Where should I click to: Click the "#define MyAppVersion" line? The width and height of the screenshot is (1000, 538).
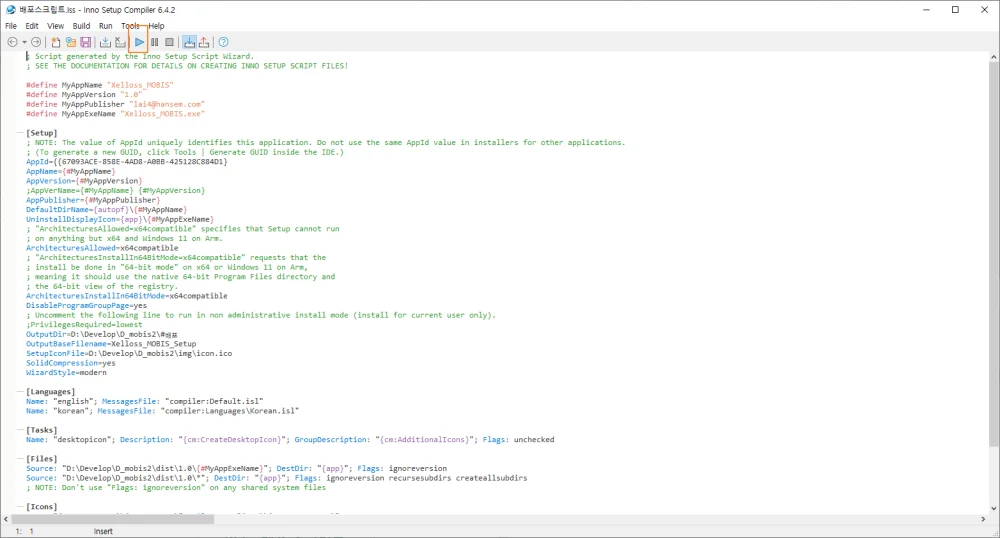(x=84, y=94)
